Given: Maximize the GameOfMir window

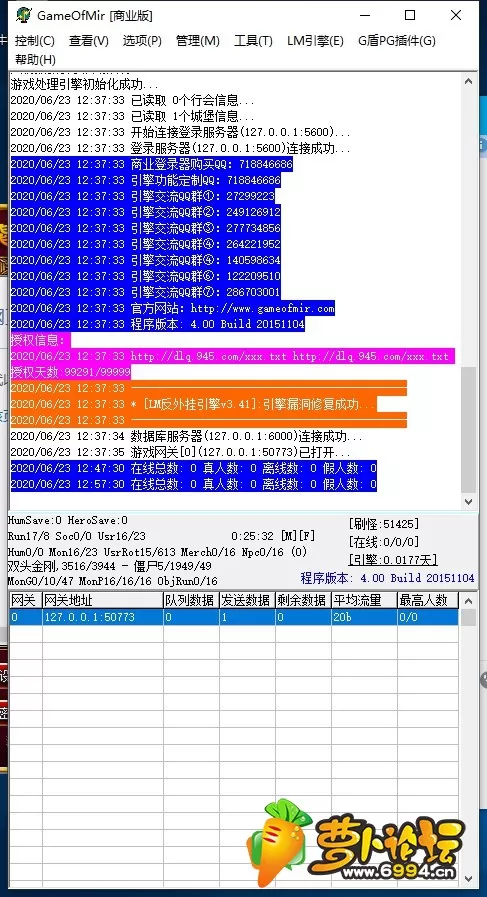Looking at the screenshot, I should [410, 15].
